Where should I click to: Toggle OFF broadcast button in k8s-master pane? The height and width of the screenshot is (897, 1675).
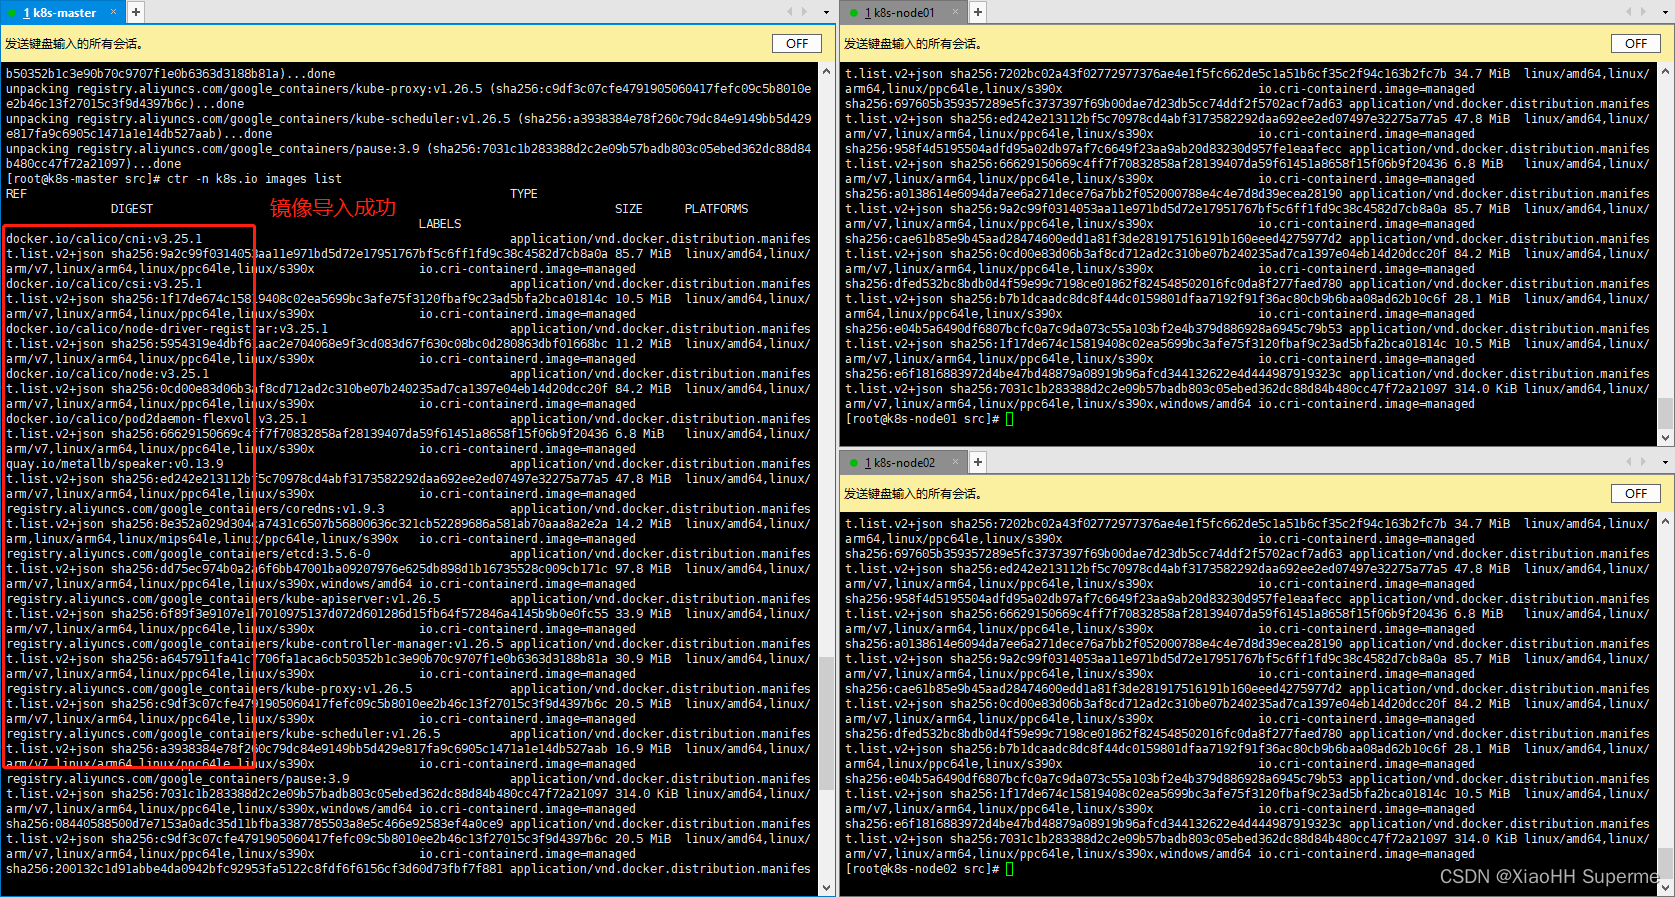coord(797,44)
